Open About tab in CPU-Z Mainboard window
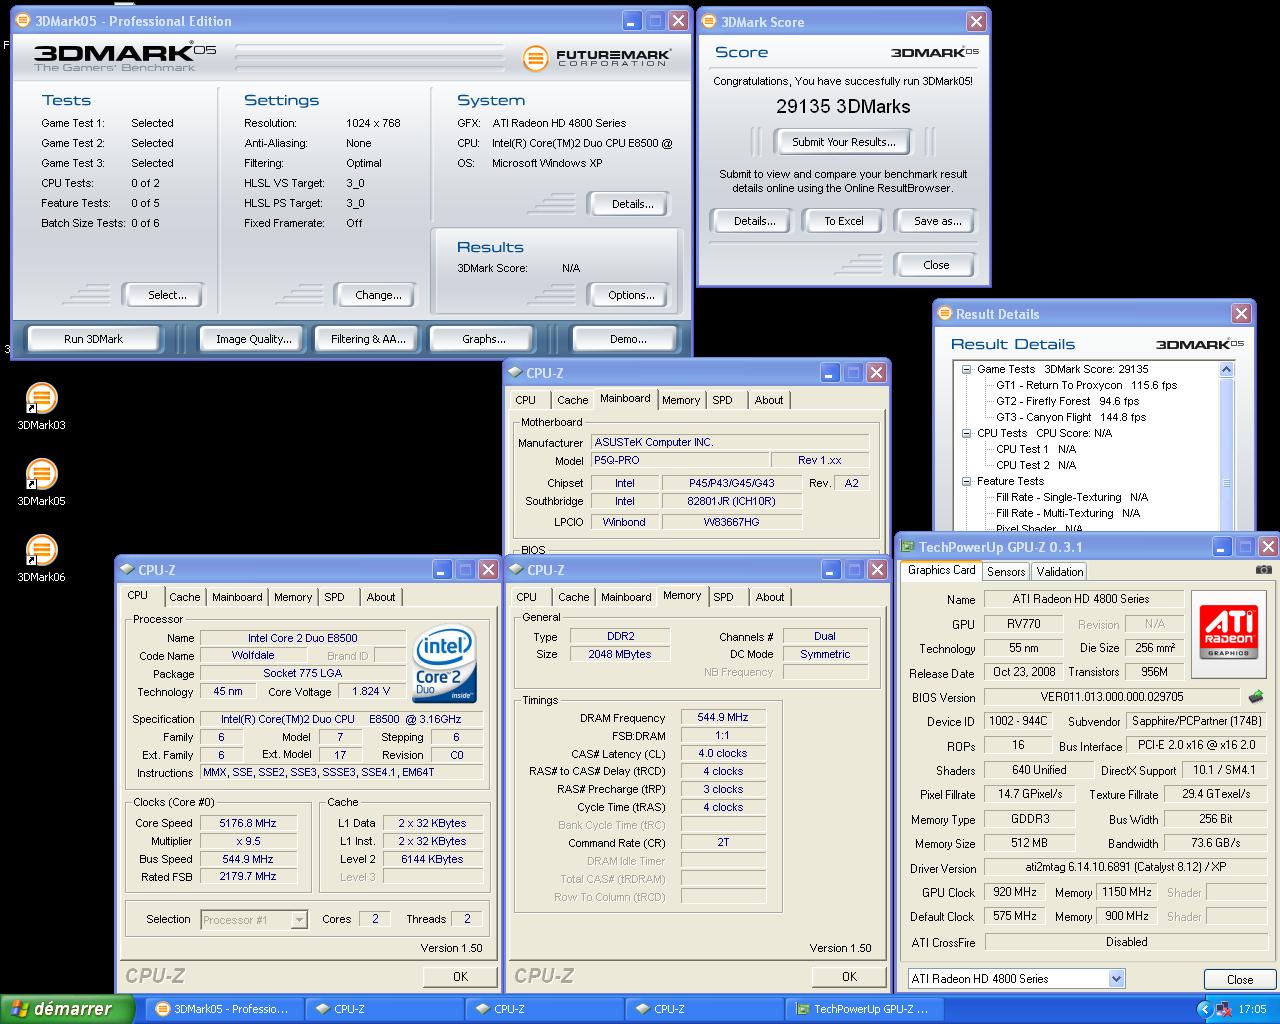Screen dimensions: 1280x1024 769,400
